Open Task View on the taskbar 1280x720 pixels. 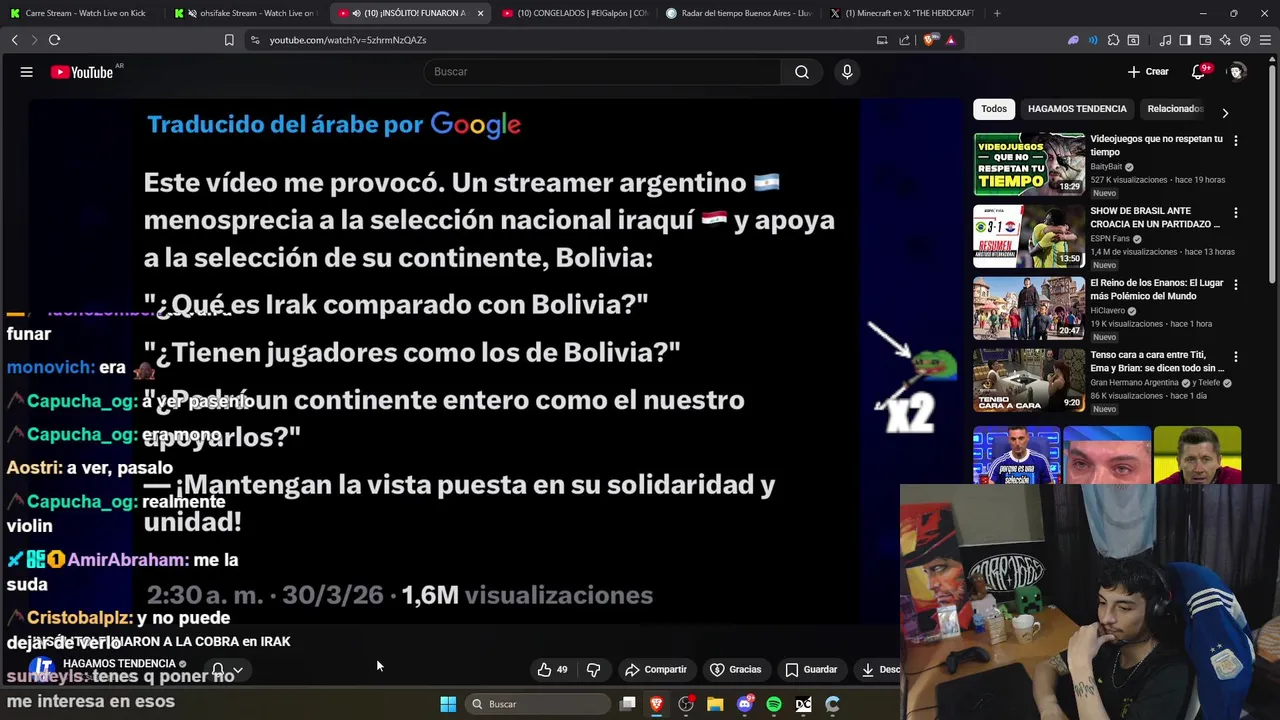[627, 704]
